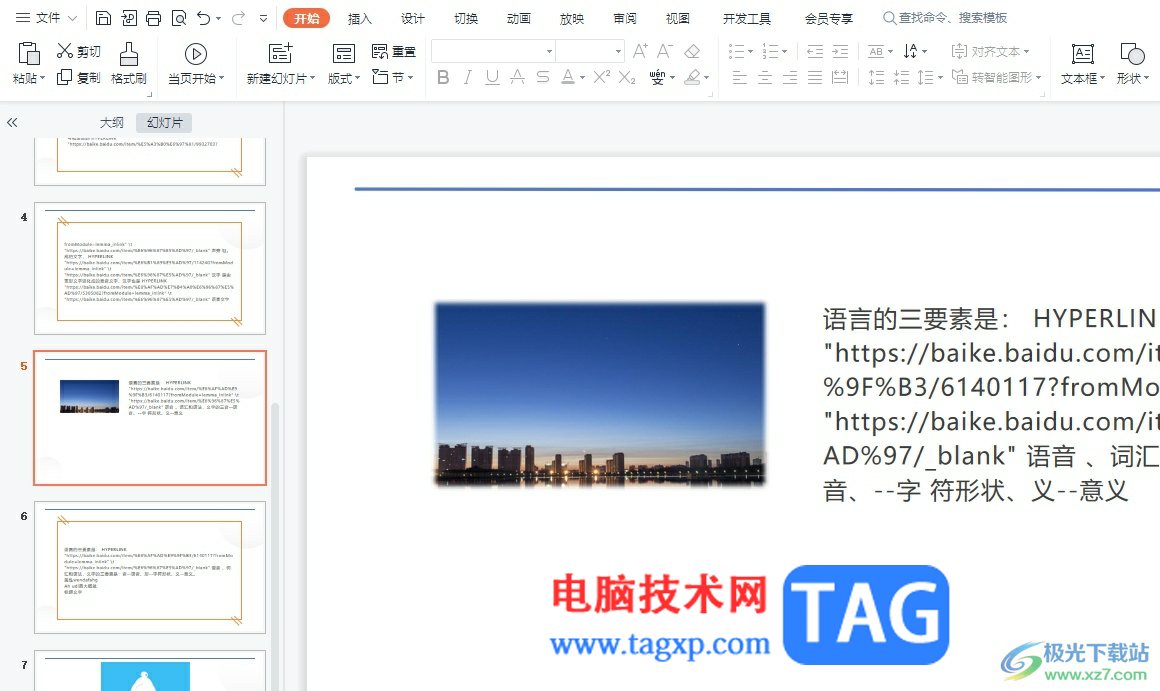Toggle Bold formatting
Image resolution: width=1160 pixels, height=691 pixels.
pyautogui.click(x=443, y=77)
